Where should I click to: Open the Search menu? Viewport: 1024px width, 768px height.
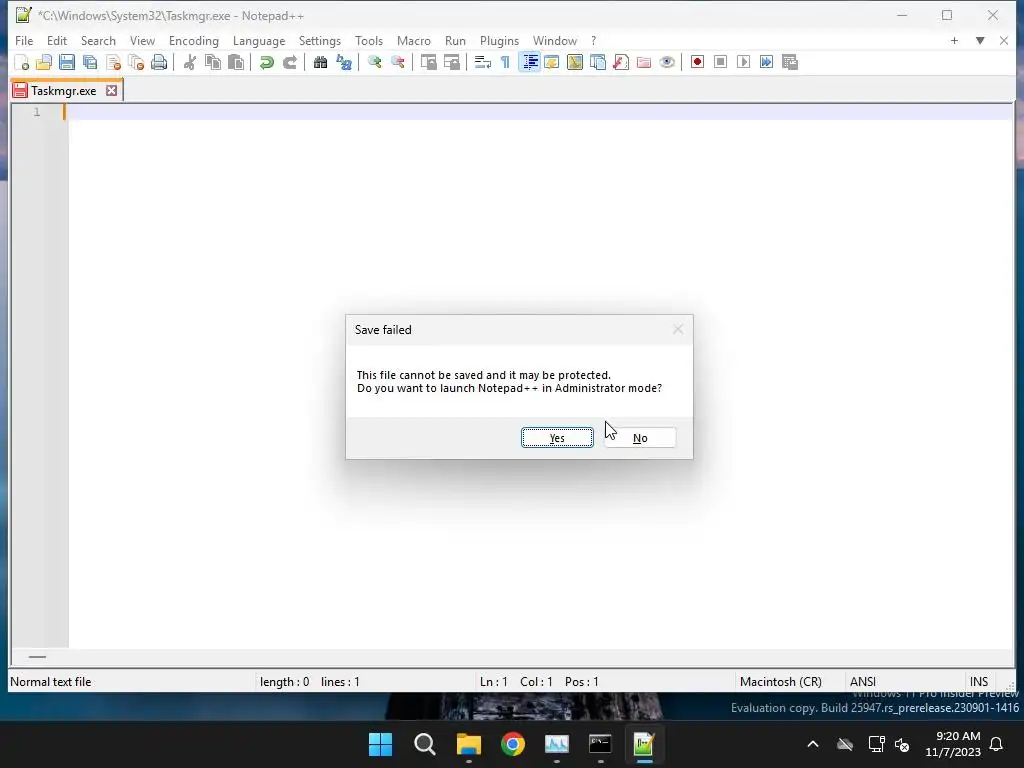(98, 40)
